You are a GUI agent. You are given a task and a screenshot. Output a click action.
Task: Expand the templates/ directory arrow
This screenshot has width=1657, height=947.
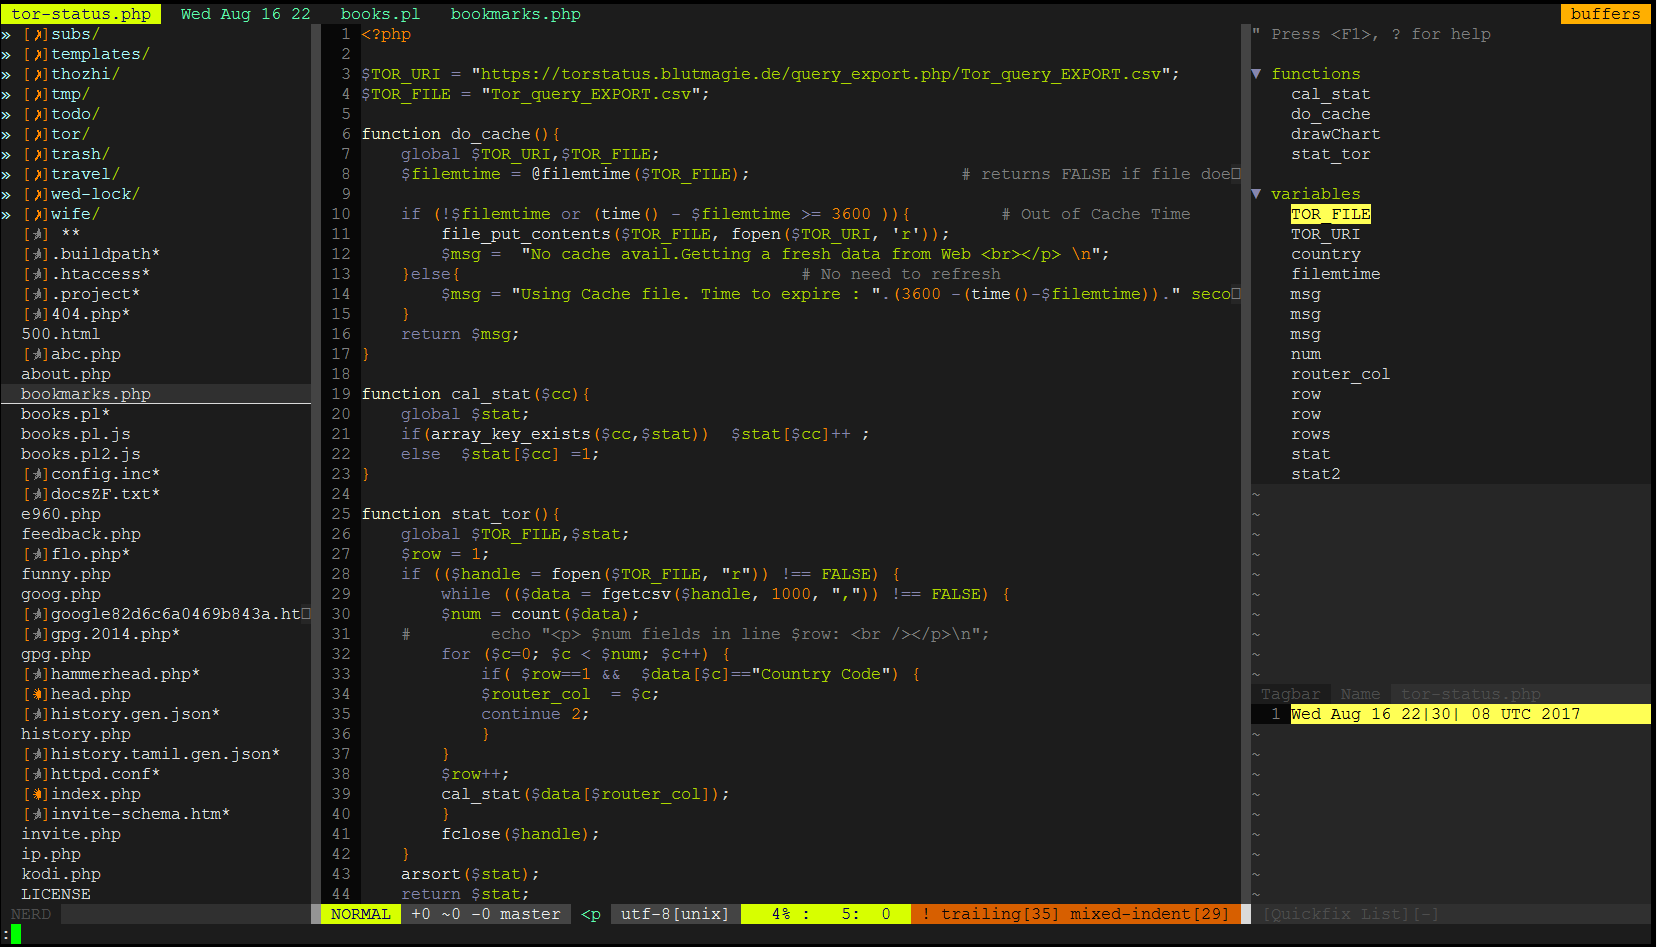6,54
